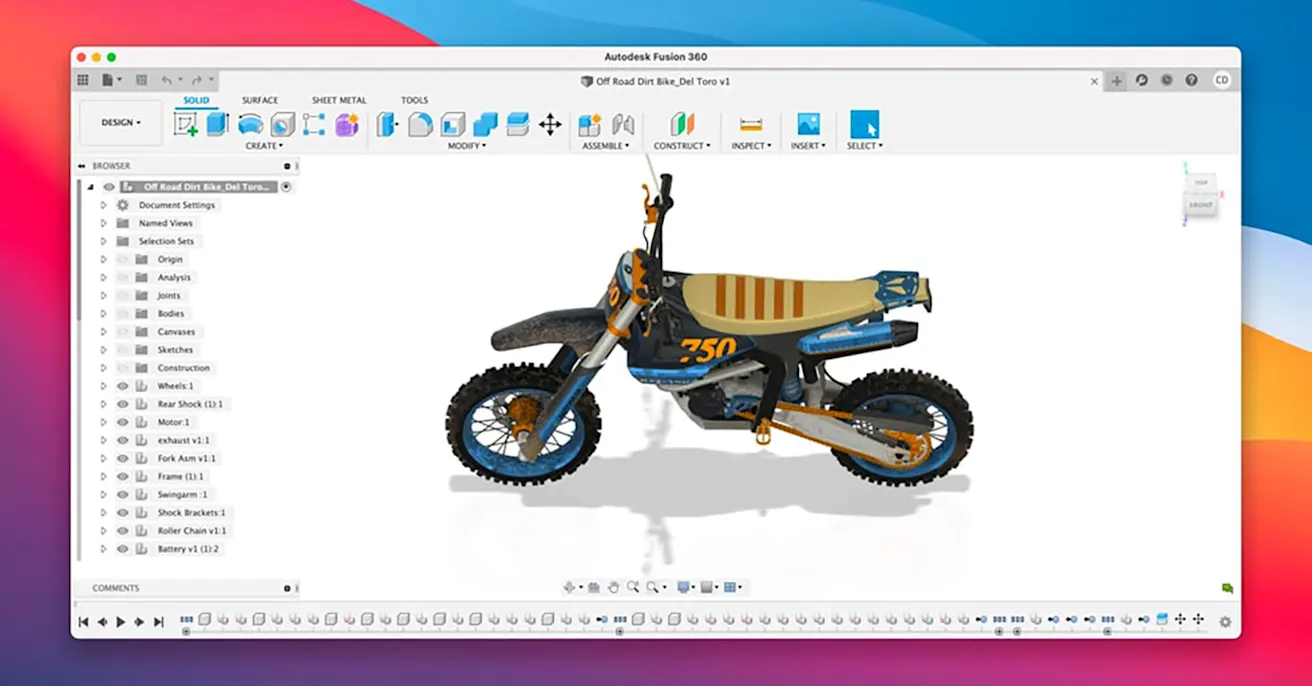1312x686 pixels.
Task: Hide the Roller Chain v1:1 component
Action: [123, 531]
